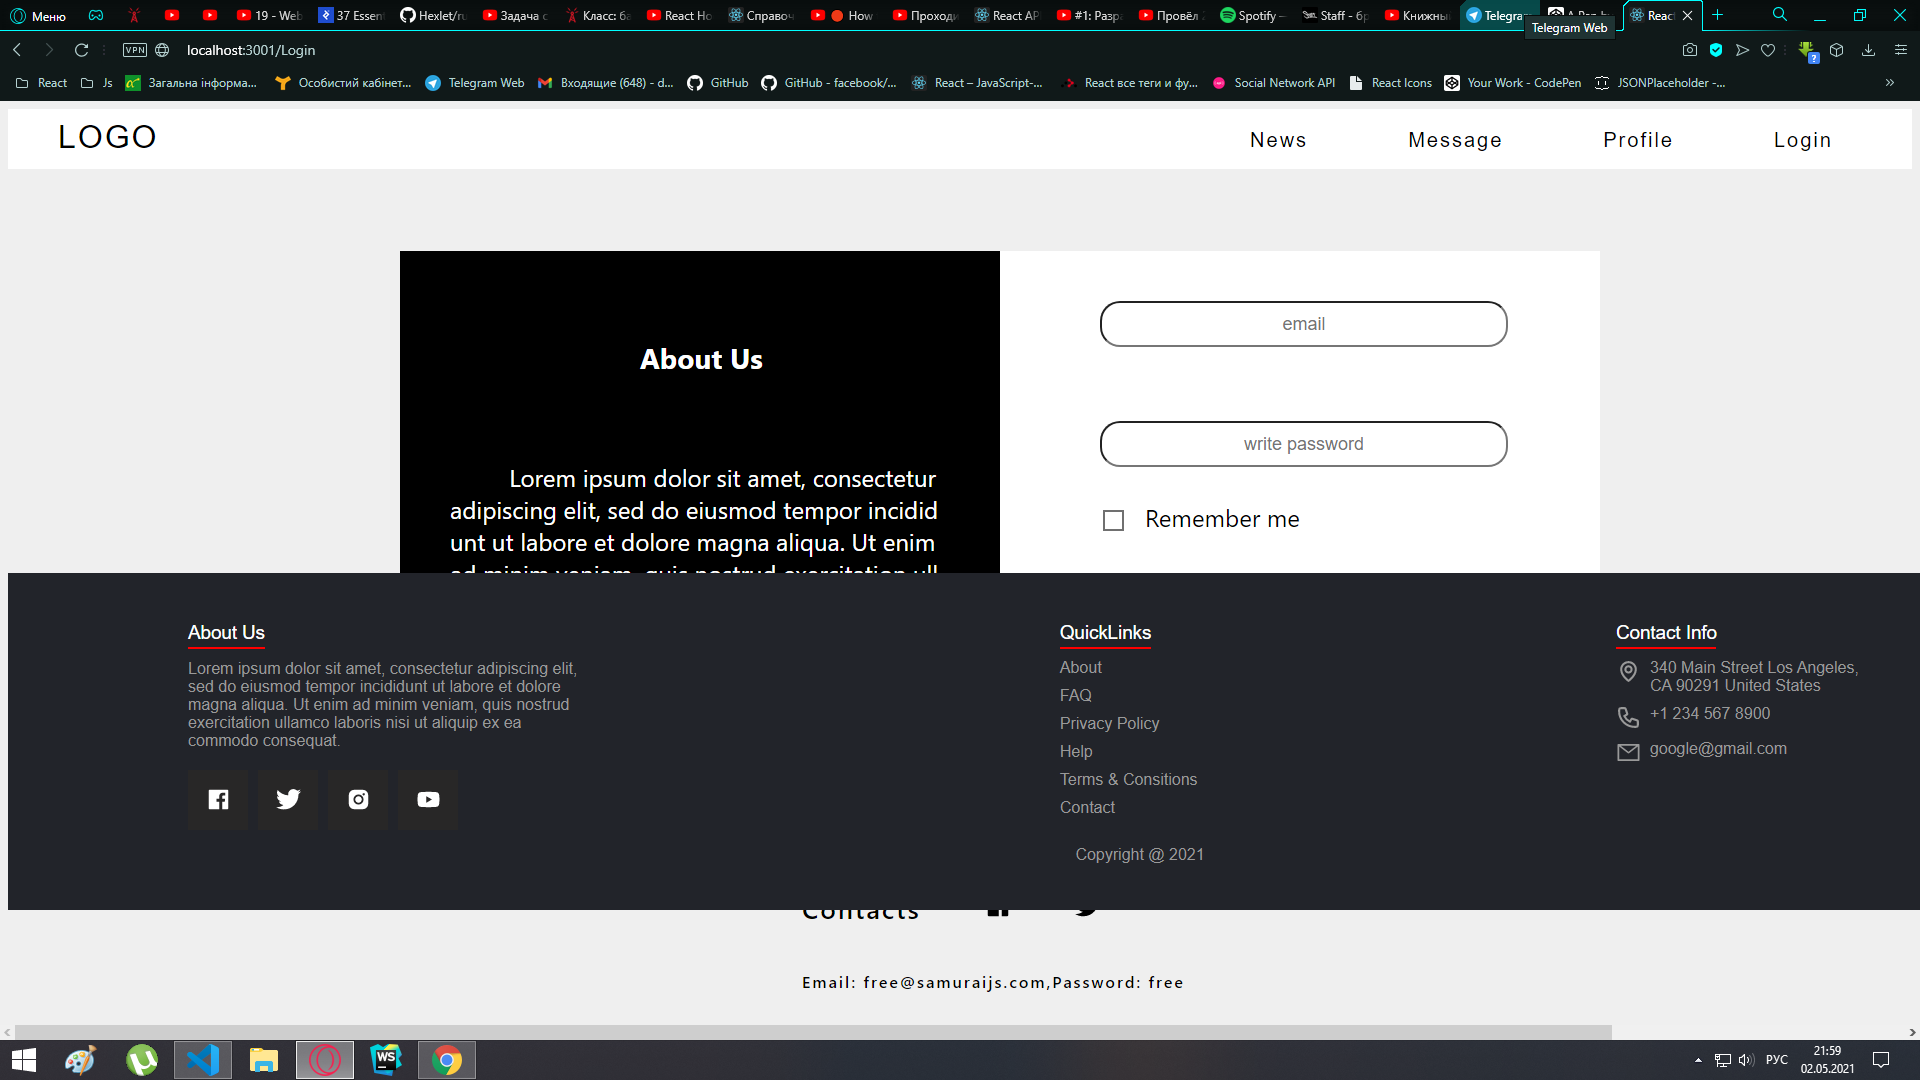Image resolution: width=1920 pixels, height=1080 pixels.
Task: Click the browser back arrow
Action: tap(17, 50)
